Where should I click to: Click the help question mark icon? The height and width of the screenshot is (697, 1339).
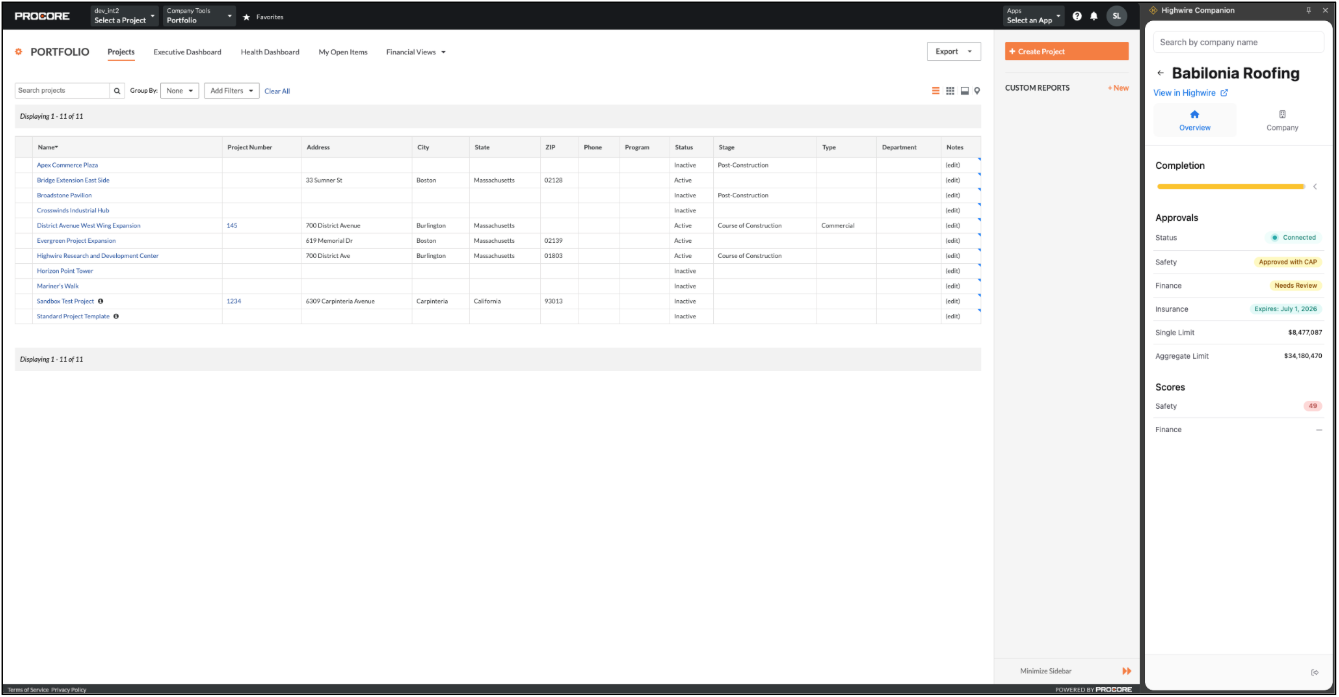1077,16
